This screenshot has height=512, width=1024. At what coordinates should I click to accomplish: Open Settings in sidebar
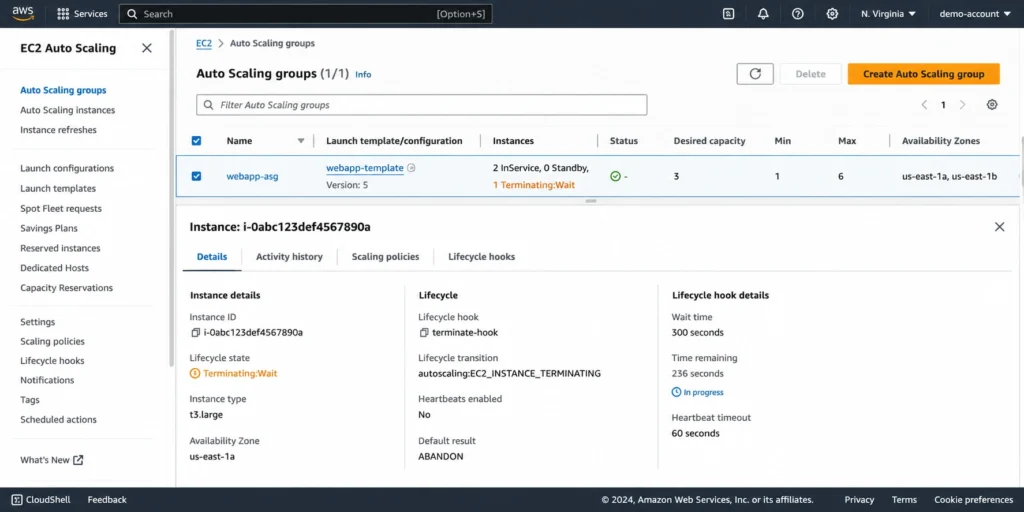click(38, 322)
